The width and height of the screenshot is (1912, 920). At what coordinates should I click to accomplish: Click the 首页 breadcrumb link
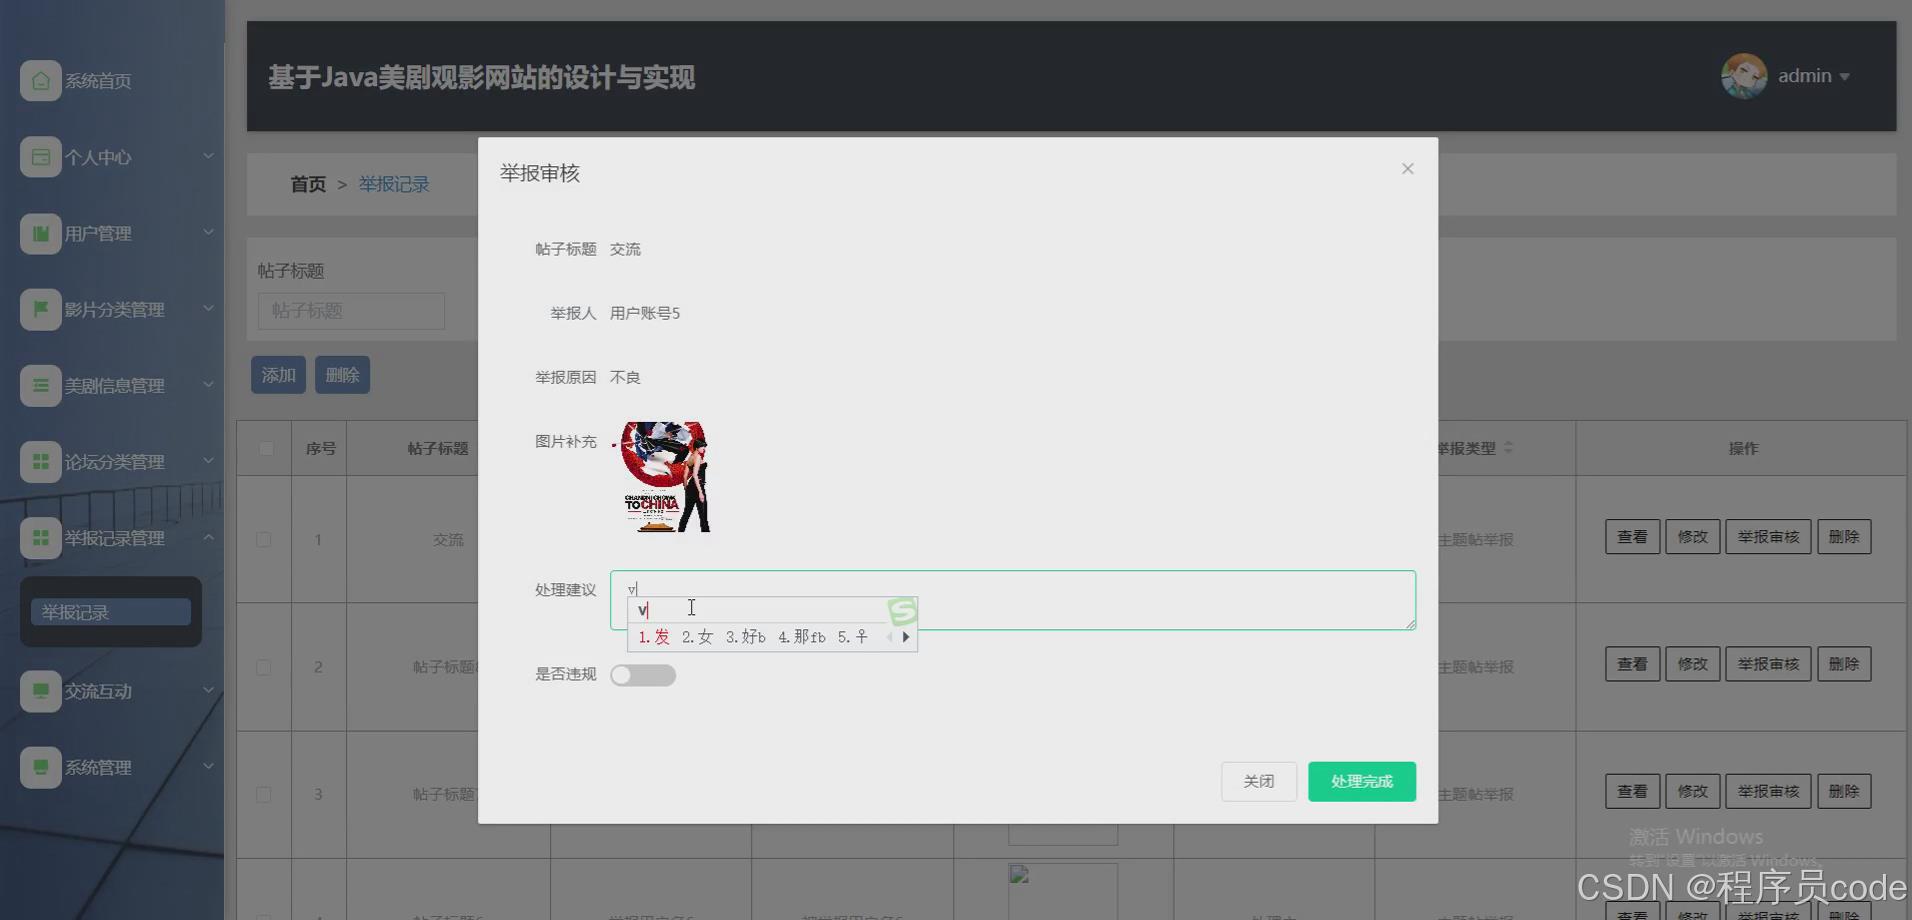[307, 184]
